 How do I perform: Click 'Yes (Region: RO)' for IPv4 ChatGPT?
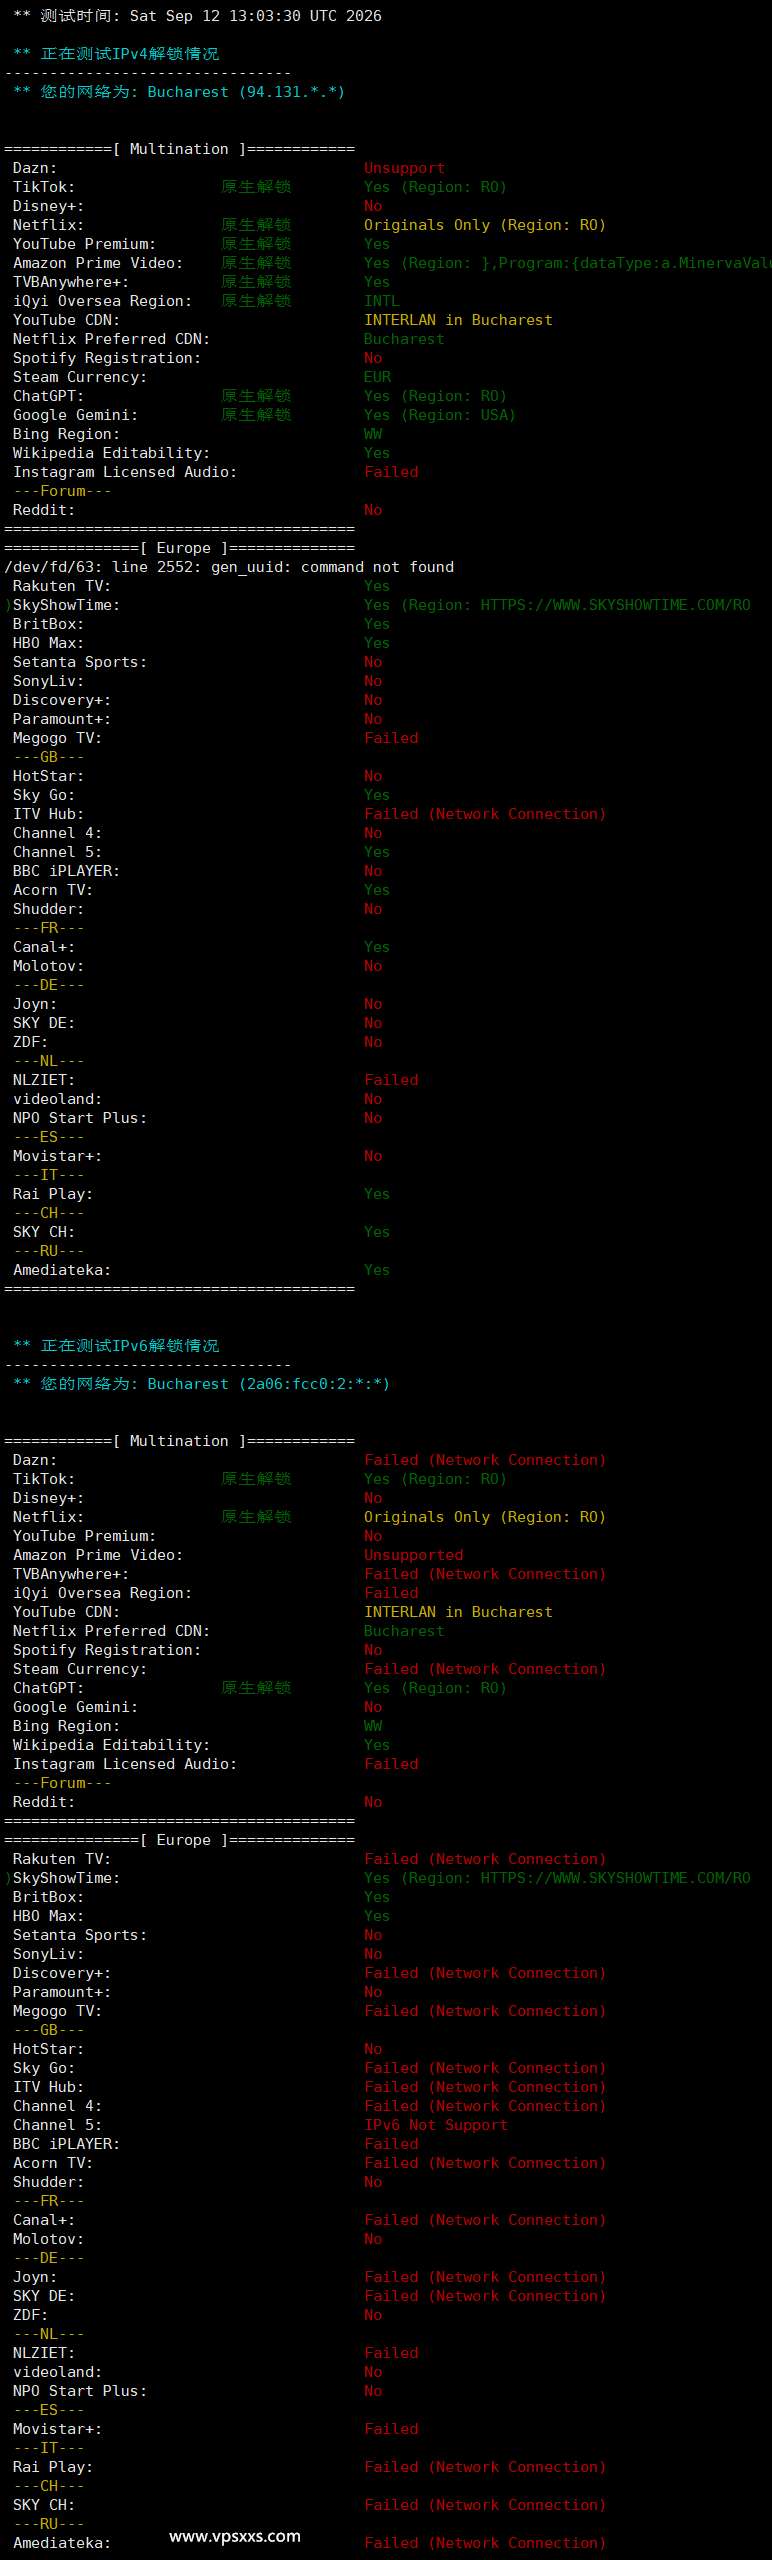coord(435,396)
